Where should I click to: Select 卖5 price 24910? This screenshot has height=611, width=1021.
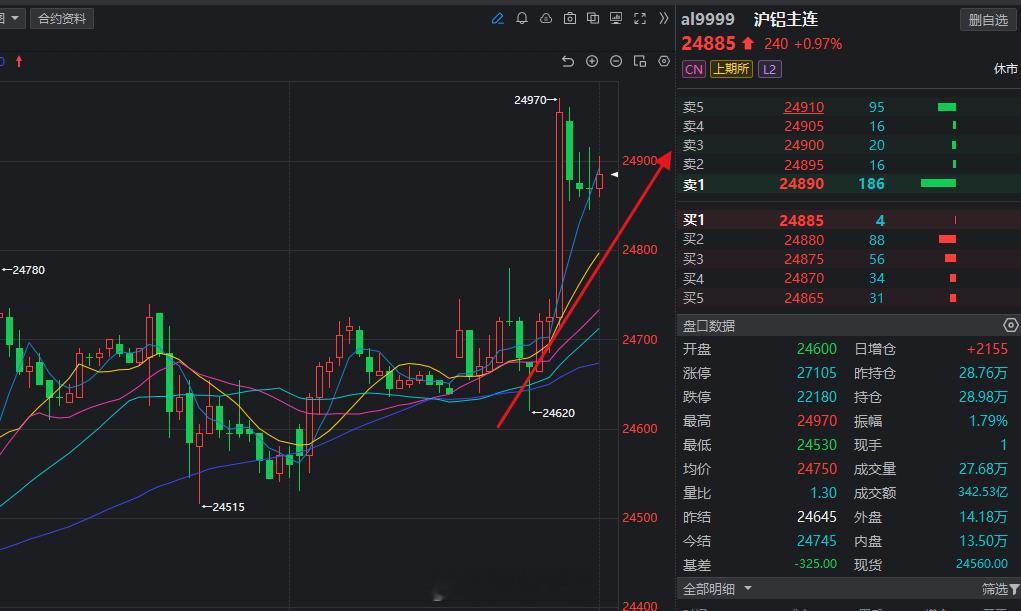pyautogui.click(x=804, y=107)
